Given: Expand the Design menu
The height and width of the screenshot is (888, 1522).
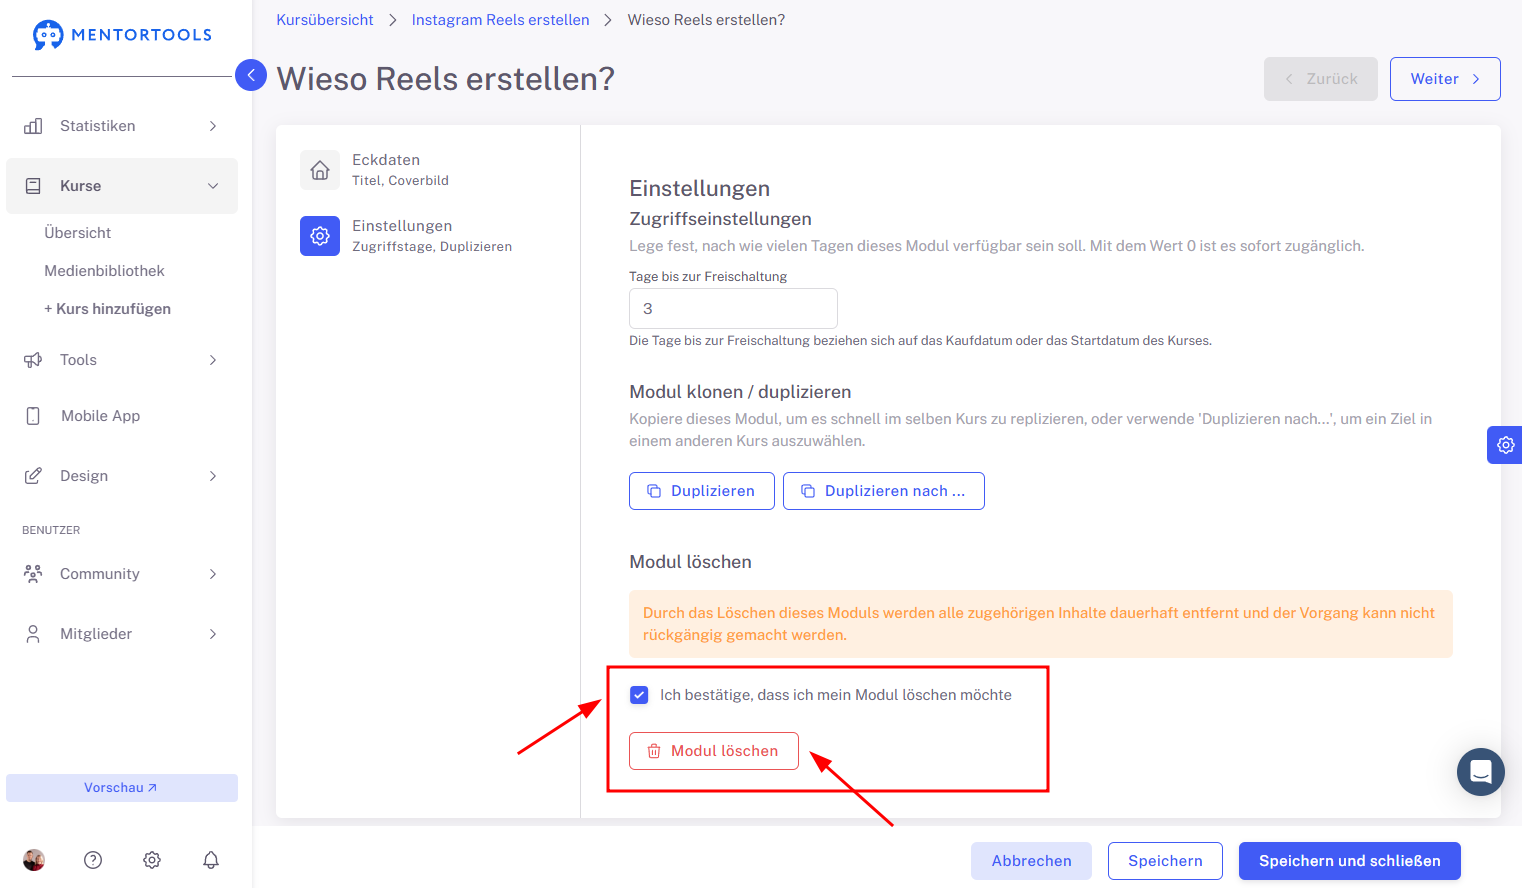Looking at the screenshot, I should (x=122, y=476).
